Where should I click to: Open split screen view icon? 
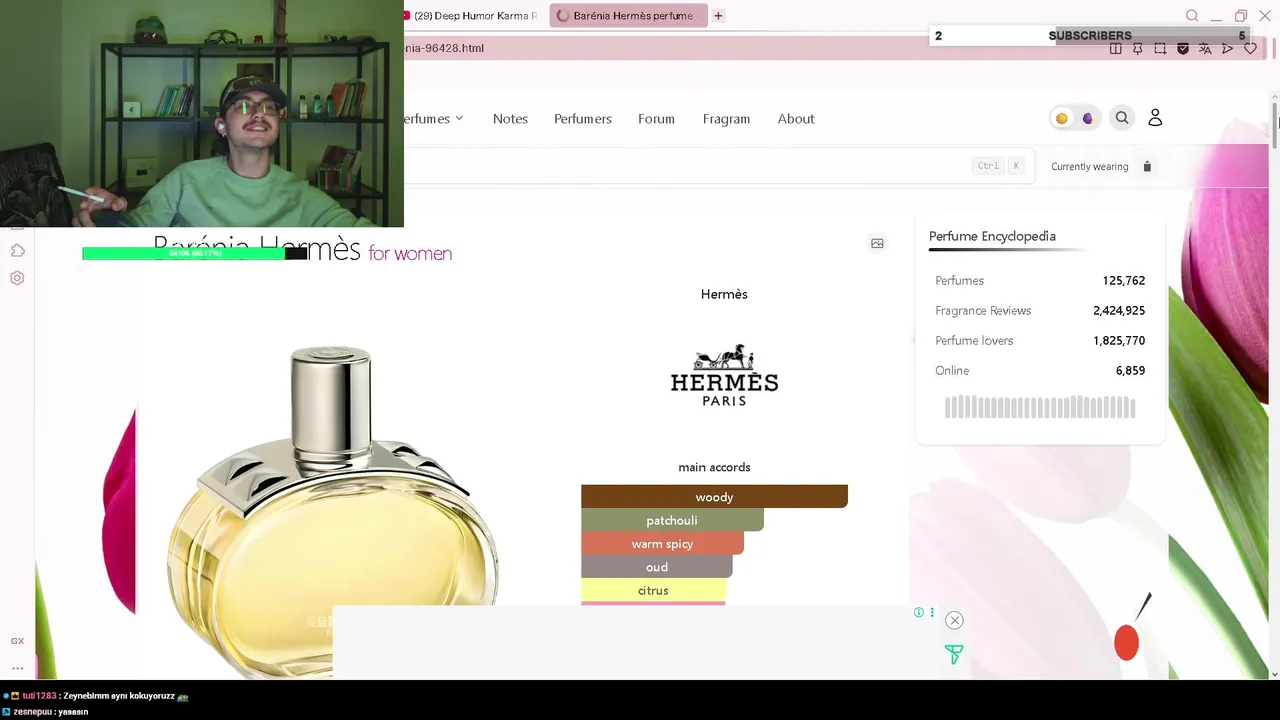coord(1115,48)
